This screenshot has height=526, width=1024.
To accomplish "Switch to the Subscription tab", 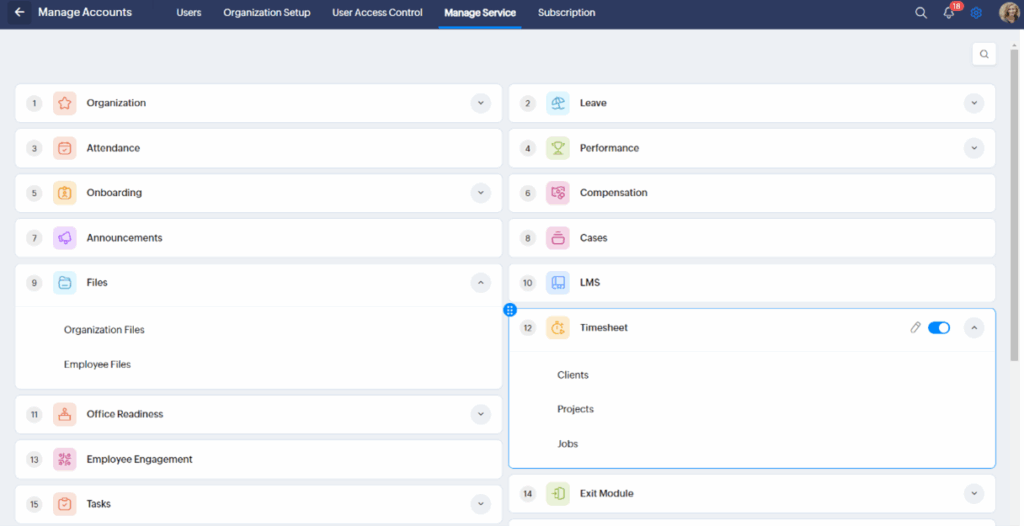I will tap(566, 13).
